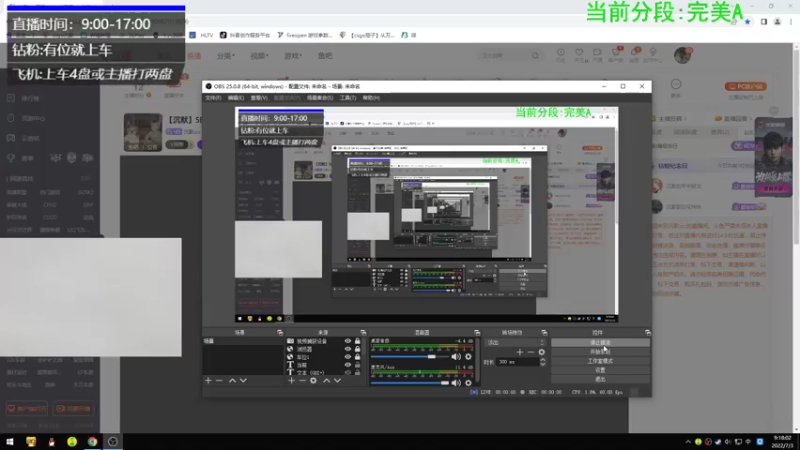Remove scene transition with minus icon
Image resolution: width=800 pixels, height=450 pixels.
(531, 352)
